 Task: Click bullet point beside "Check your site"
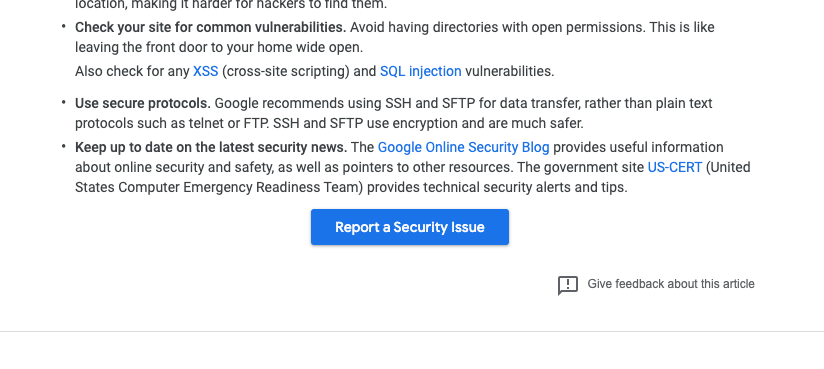pos(64,26)
